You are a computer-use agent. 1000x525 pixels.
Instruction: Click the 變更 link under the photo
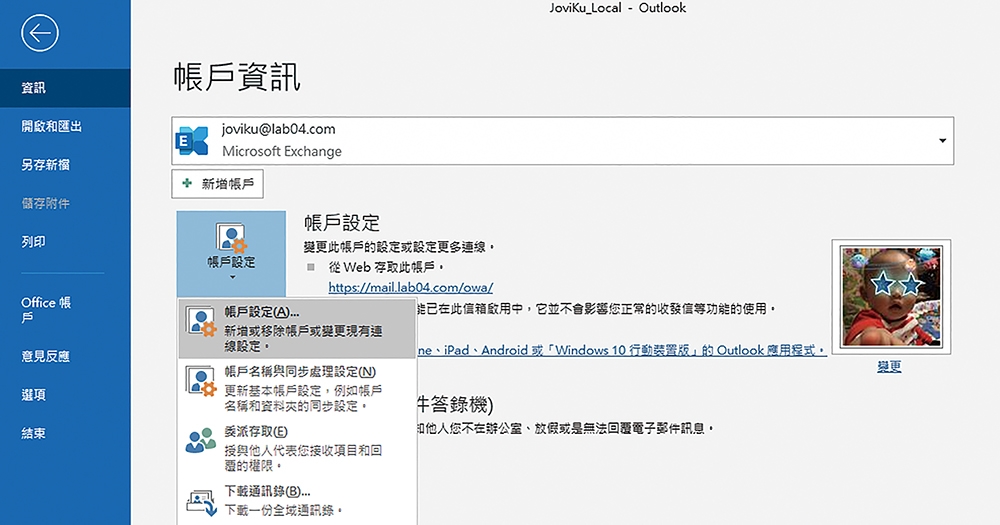pyautogui.click(x=889, y=367)
